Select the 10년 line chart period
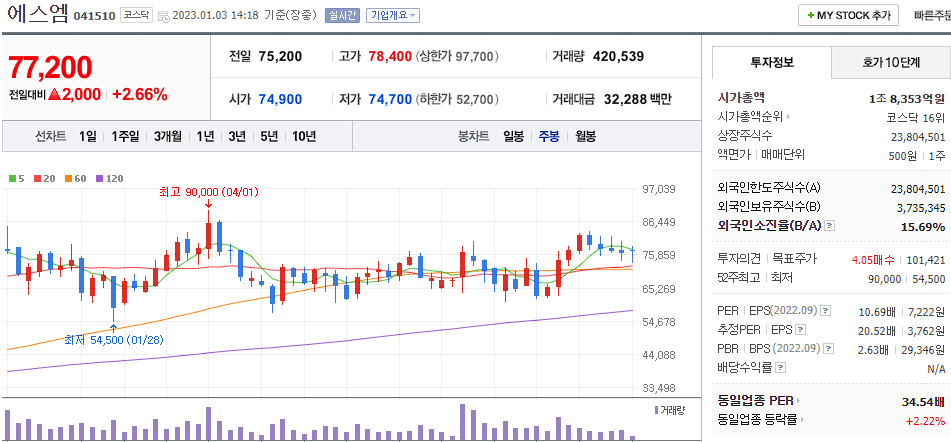This screenshot has width=951, height=442. [304, 136]
